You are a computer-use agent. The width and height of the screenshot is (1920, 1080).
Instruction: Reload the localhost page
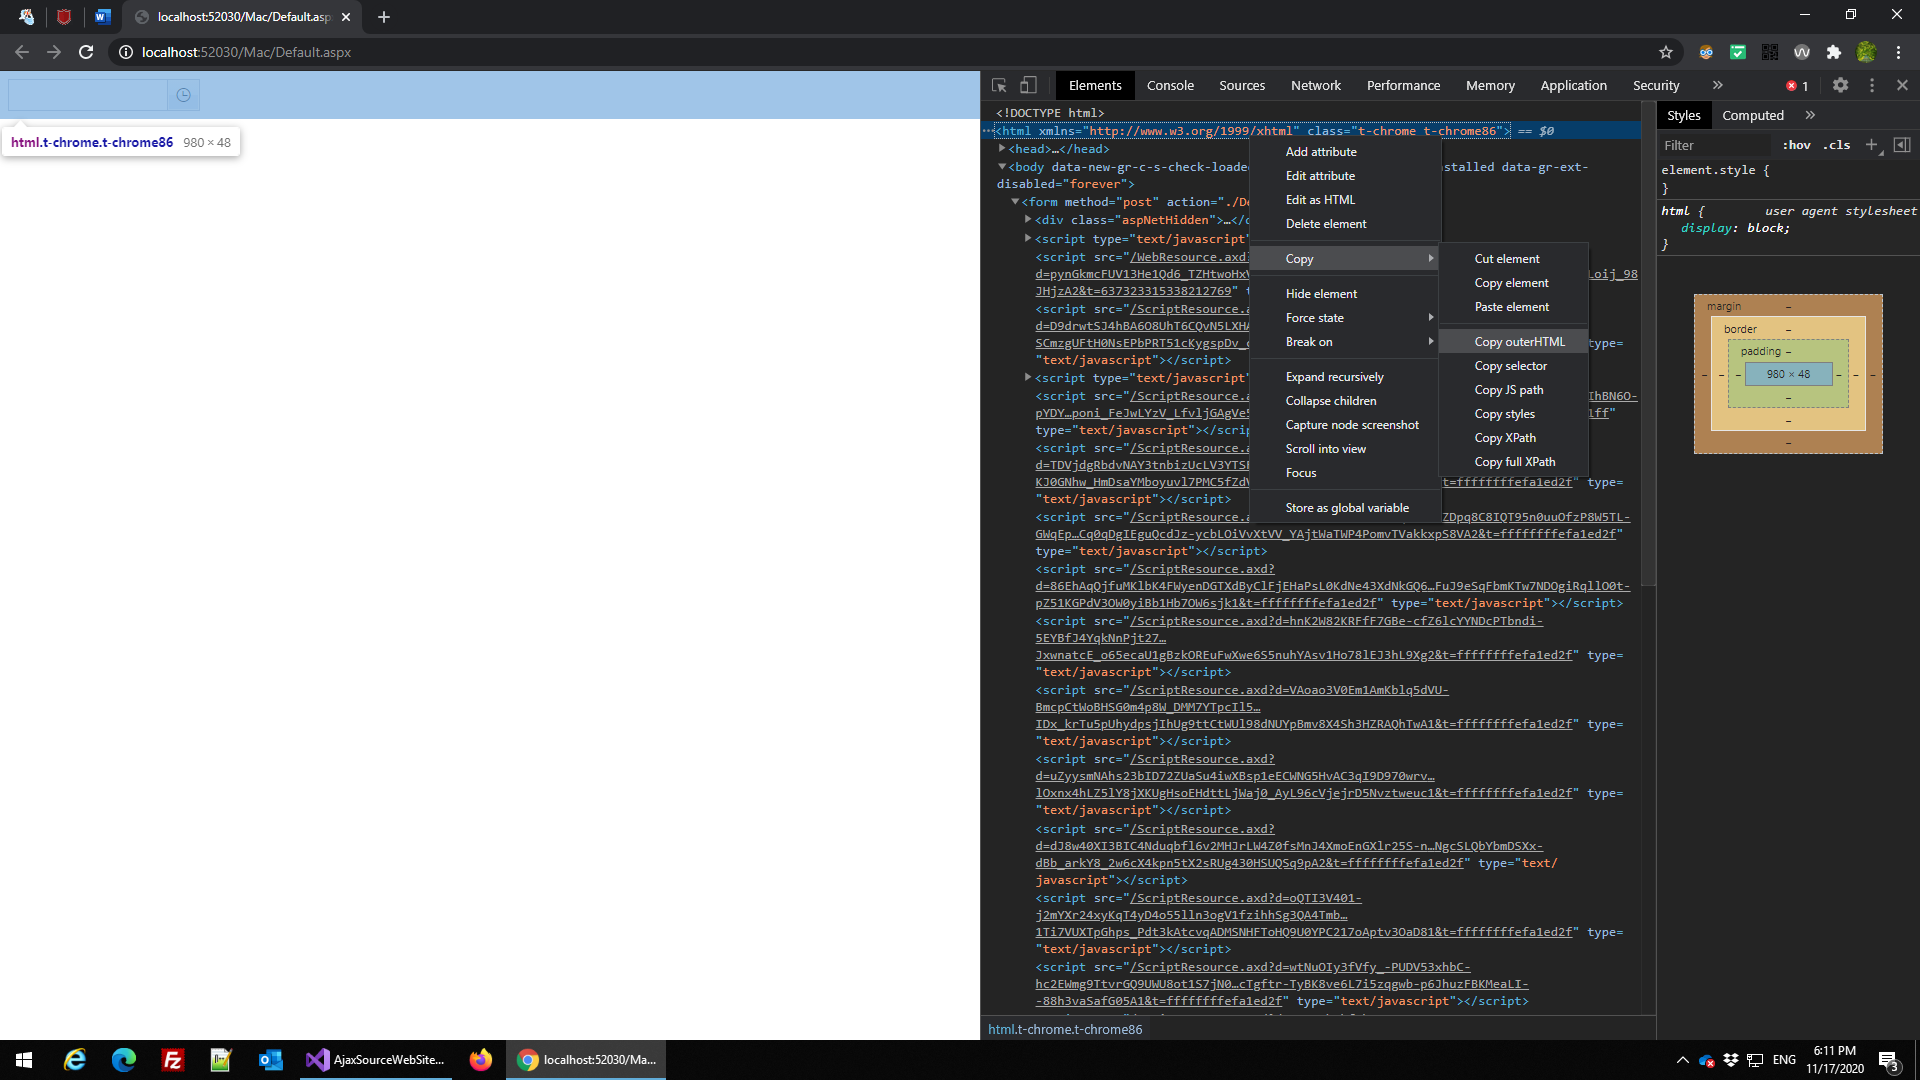86,52
